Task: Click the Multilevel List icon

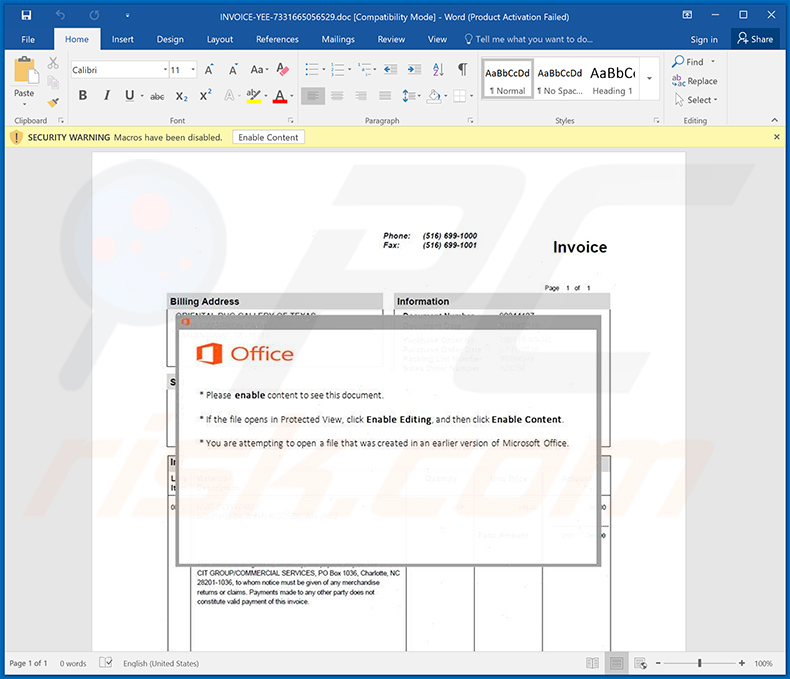Action: 364,69
